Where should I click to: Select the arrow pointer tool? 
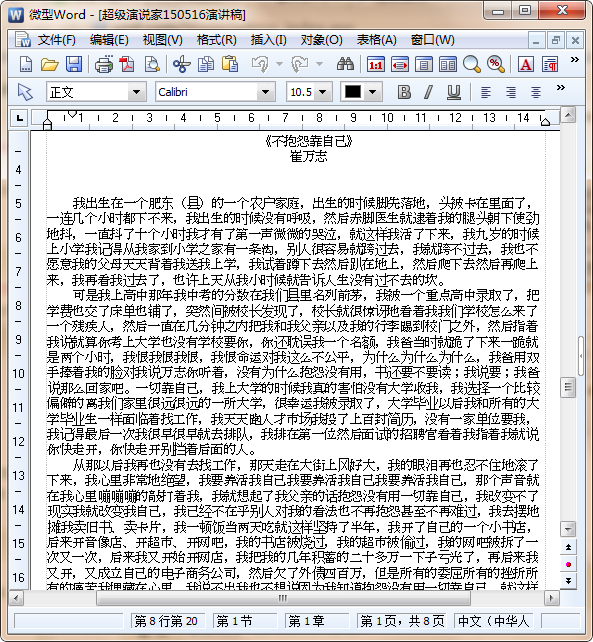coord(25,92)
